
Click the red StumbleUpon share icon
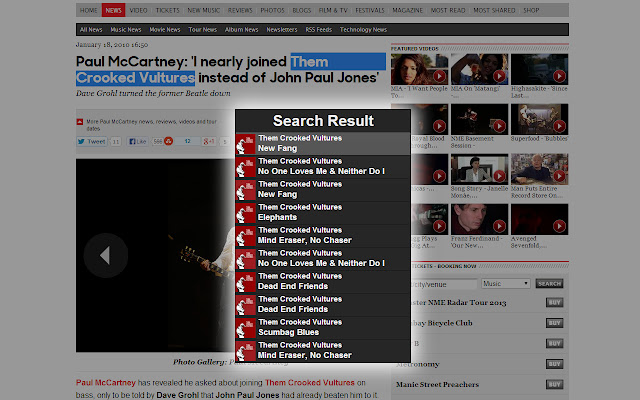168,141
